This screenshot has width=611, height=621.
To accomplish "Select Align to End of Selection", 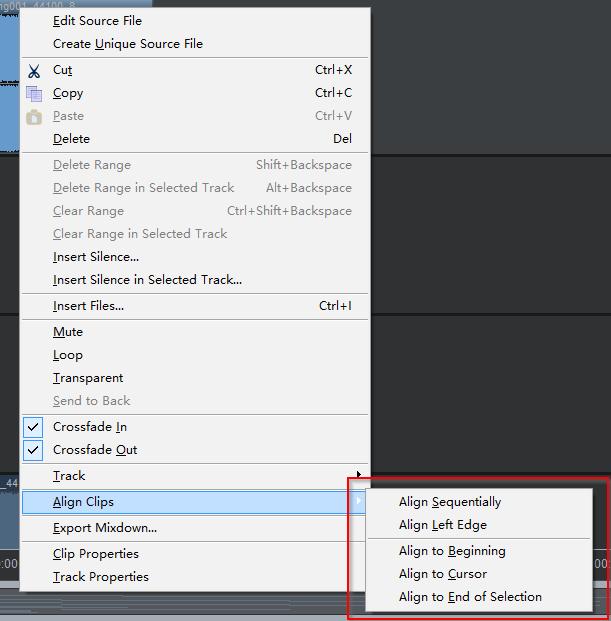I will click(470, 597).
